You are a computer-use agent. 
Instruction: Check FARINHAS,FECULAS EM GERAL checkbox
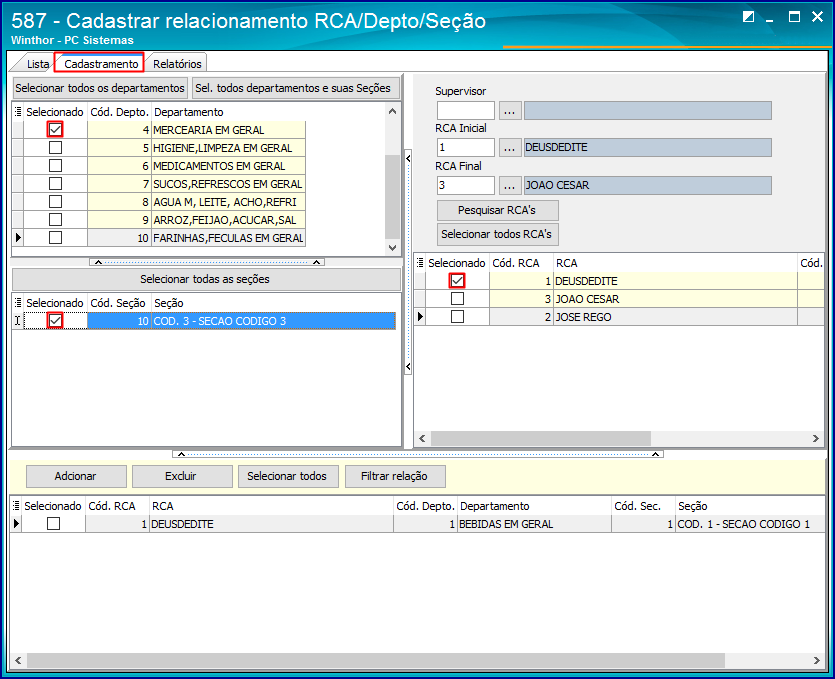tap(55, 238)
